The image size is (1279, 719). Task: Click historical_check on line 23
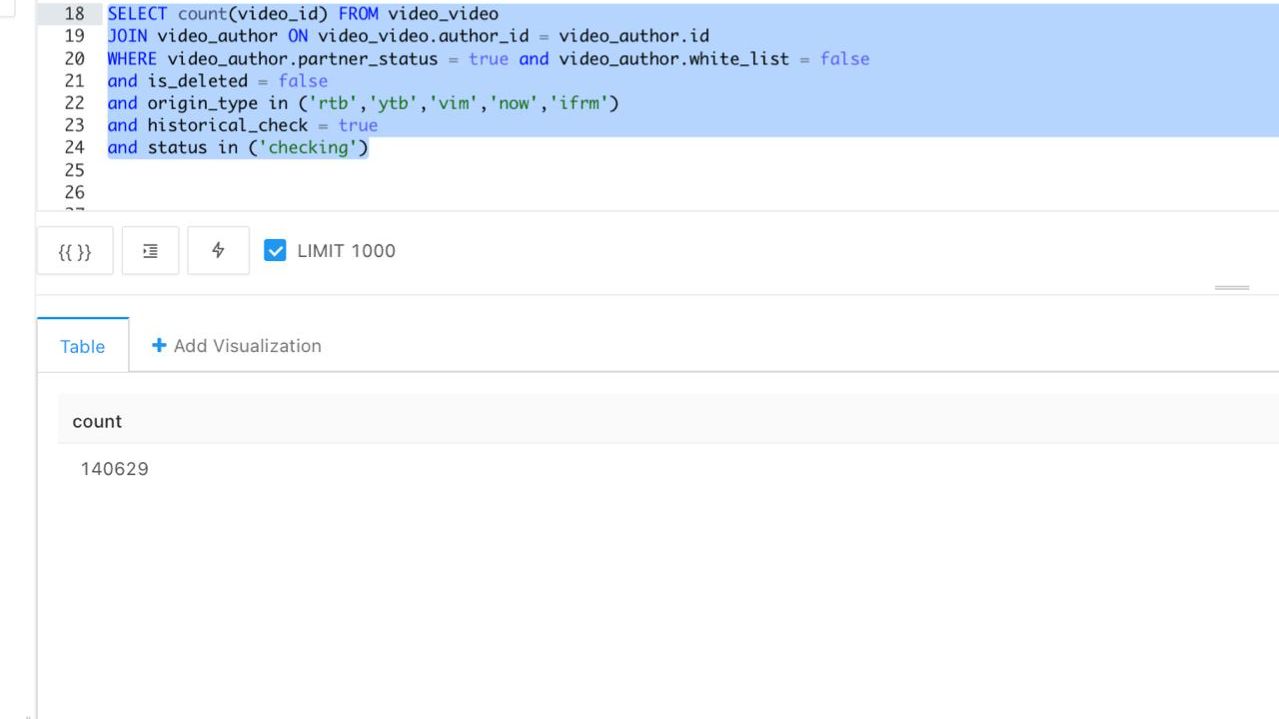pos(228,125)
